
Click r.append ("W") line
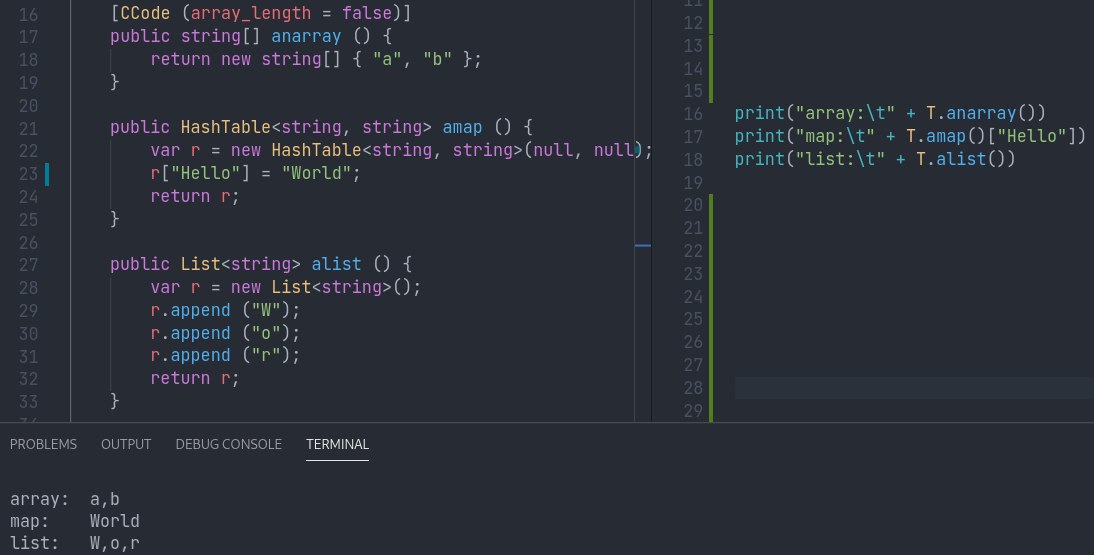[225, 310]
